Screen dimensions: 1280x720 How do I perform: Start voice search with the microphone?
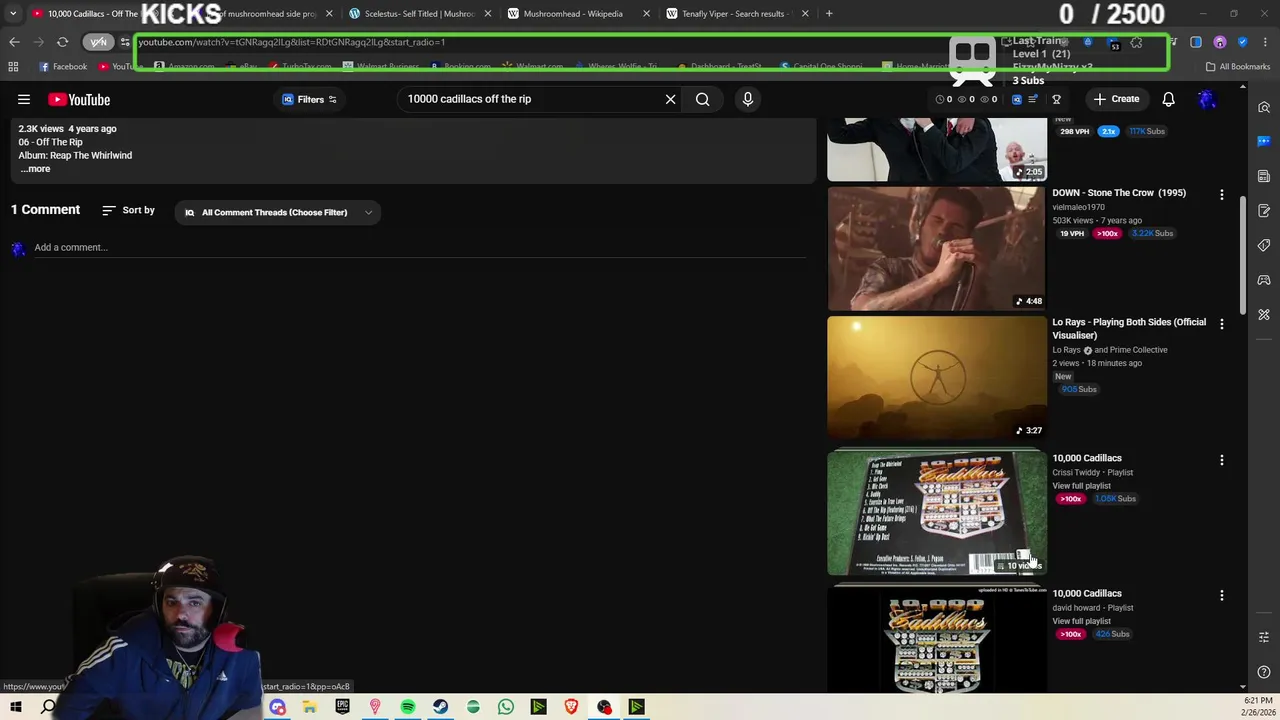[747, 99]
